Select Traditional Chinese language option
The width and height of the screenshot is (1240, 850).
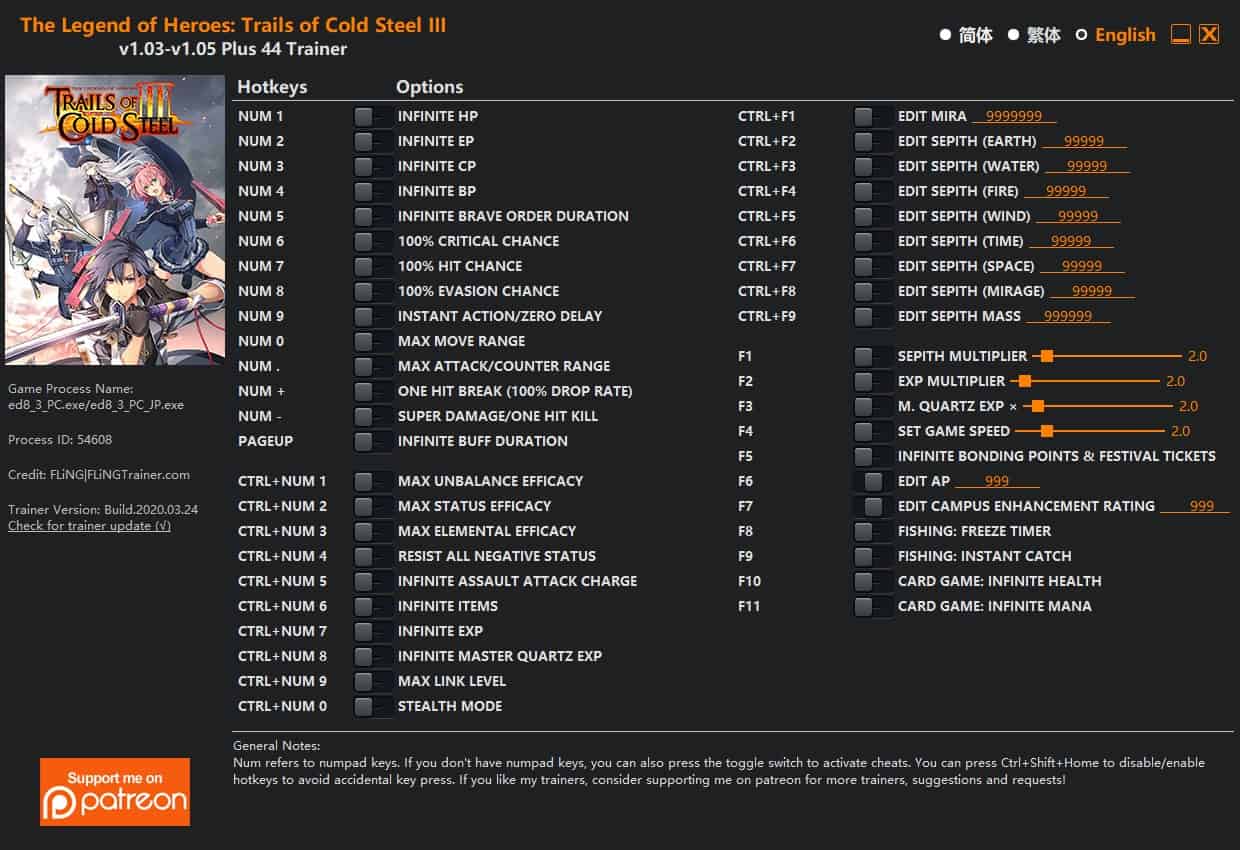(x=1034, y=35)
